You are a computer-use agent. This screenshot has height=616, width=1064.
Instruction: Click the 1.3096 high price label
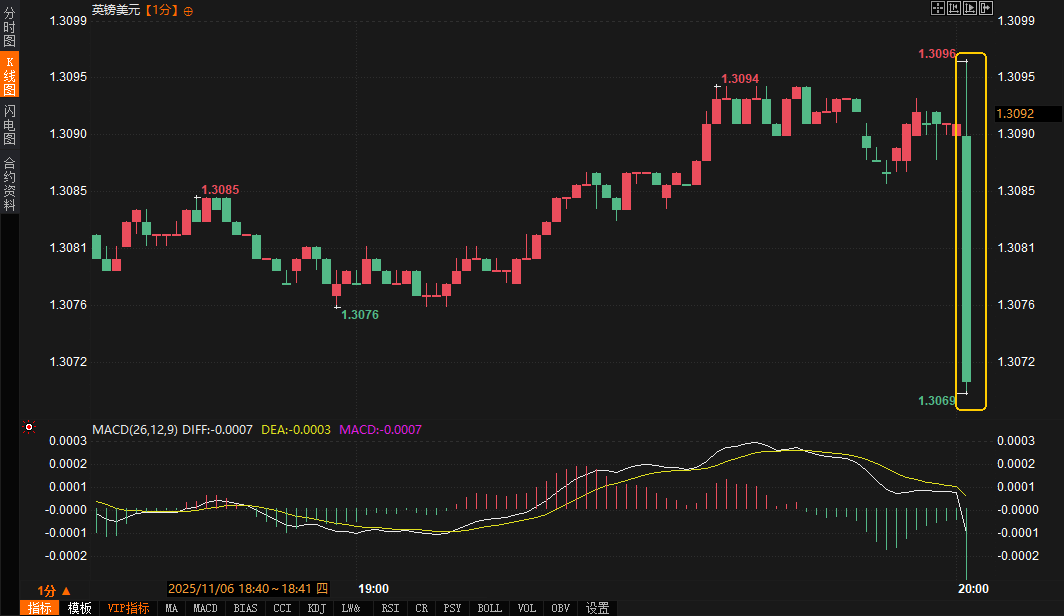pyautogui.click(x=936, y=54)
